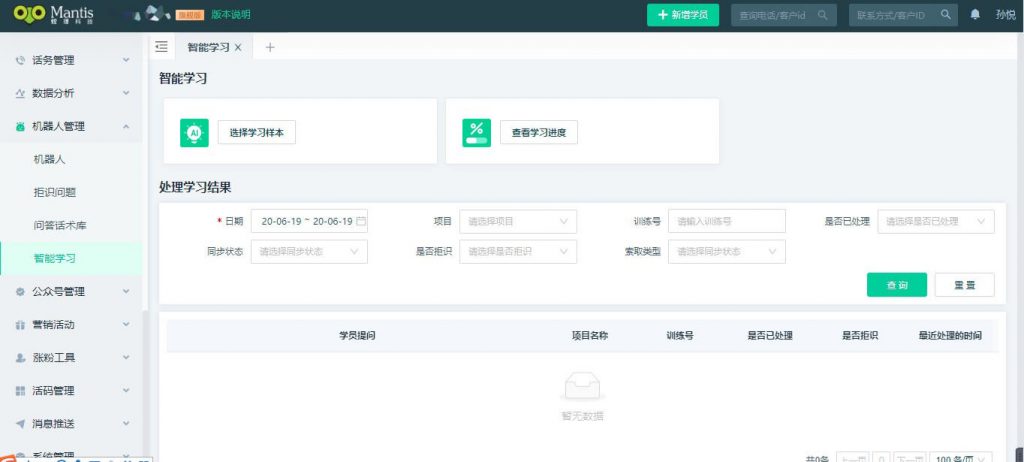Click the 训练号 column header
The image size is (1024, 462).
(680, 336)
